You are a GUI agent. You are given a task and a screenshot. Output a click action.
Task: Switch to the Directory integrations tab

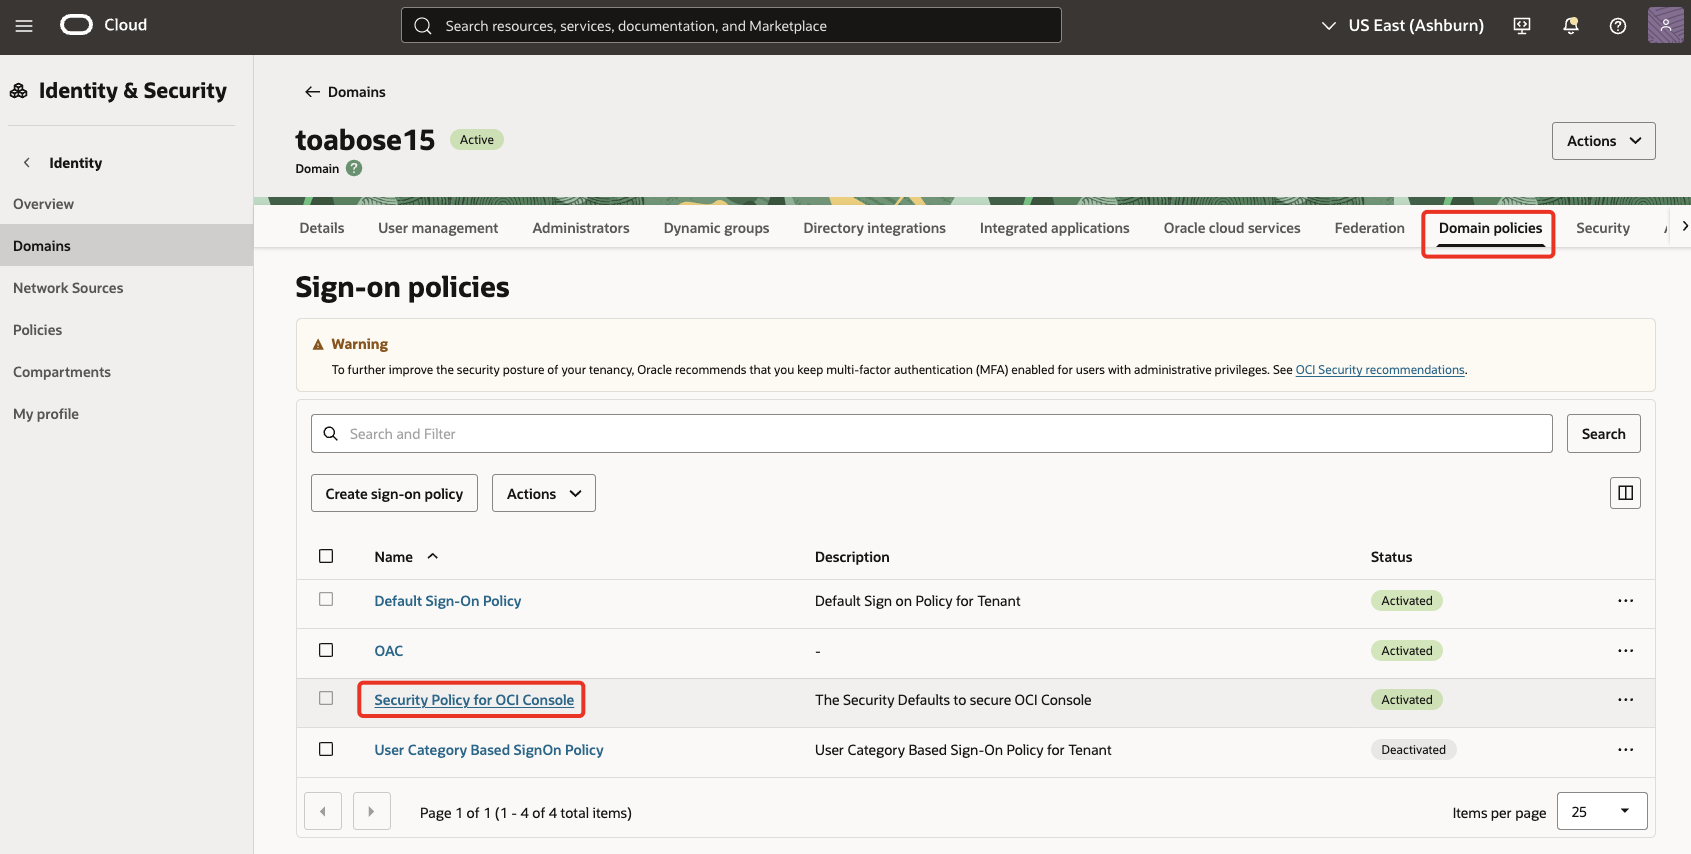coord(874,228)
